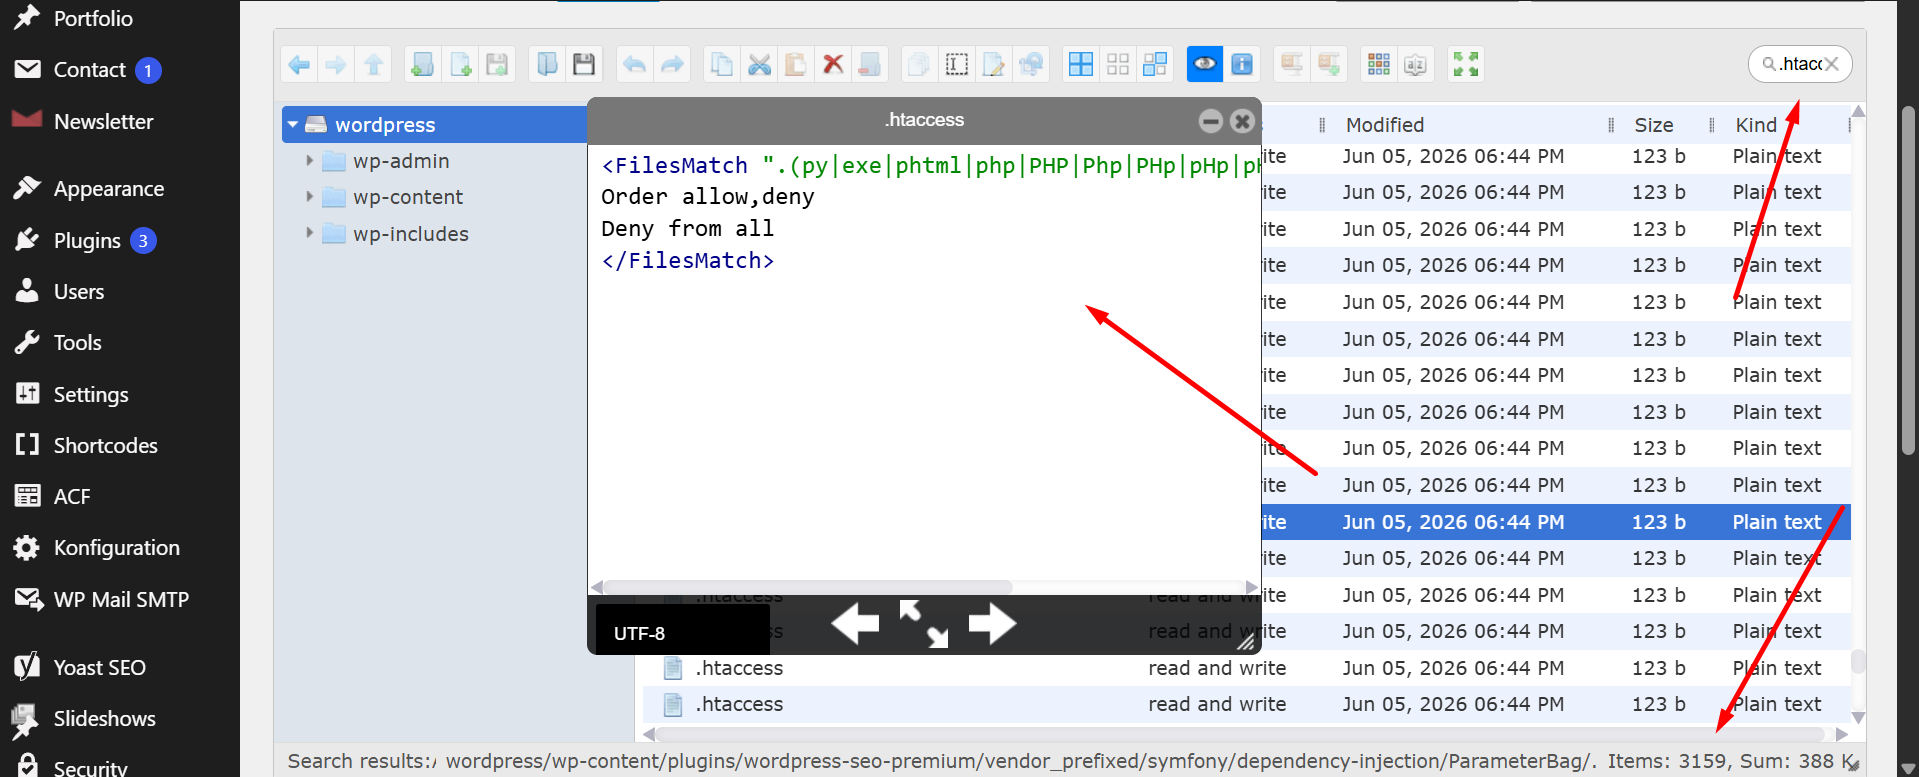This screenshot has width=1919, height=777.
Task: Cut the file with the scissors icon
Action: 759,65
